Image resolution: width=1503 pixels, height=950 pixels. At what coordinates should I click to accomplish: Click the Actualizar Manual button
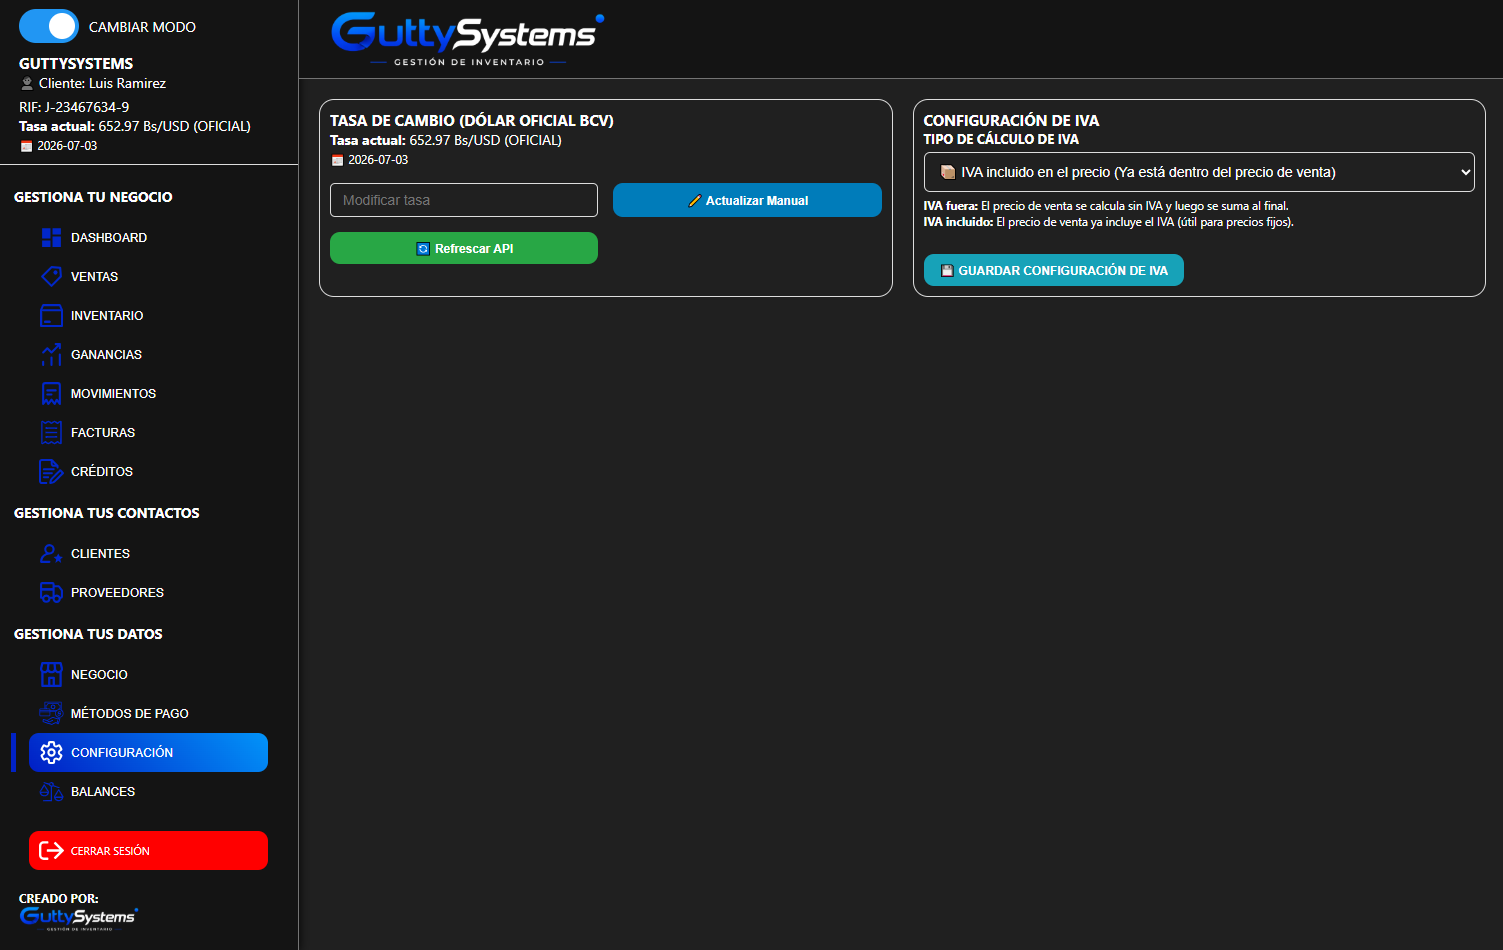click(x=747, y=200)
